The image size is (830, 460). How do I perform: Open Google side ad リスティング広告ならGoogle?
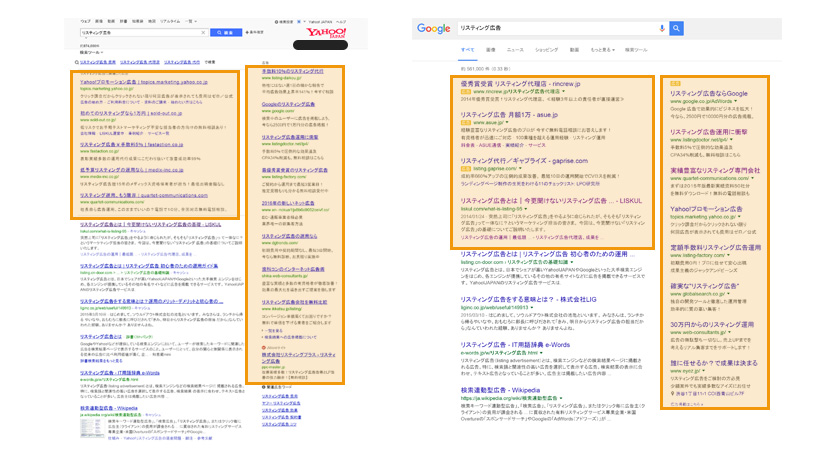coord(709,93)
